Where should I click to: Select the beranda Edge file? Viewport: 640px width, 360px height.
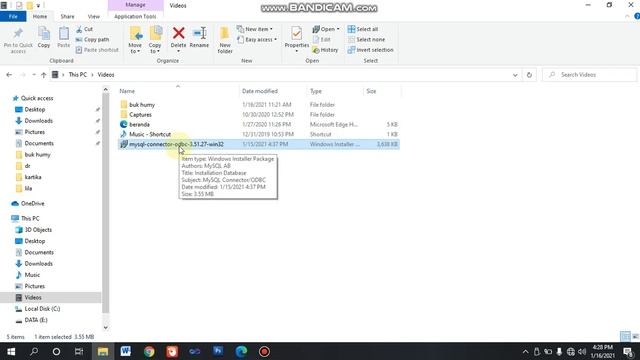[259, 124]
